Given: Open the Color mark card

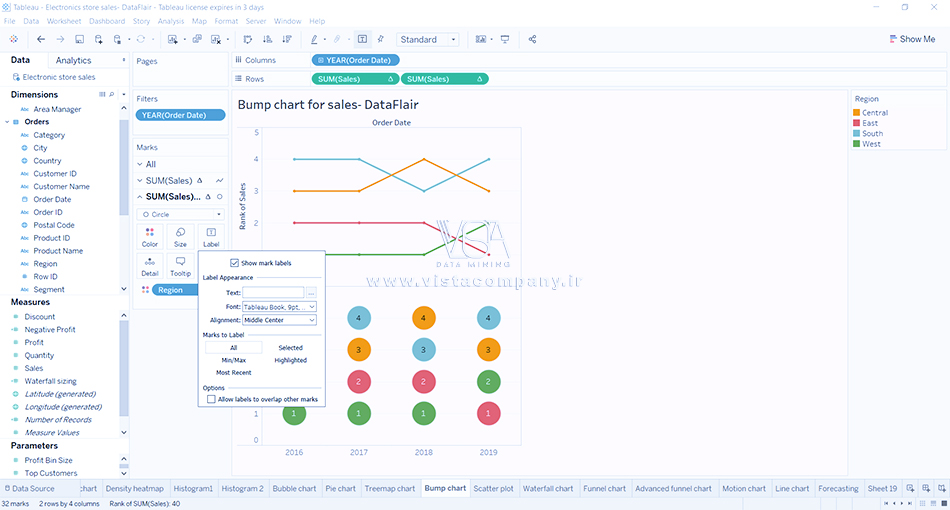Looking at the screenshot, I should click(x=149, y=236).
